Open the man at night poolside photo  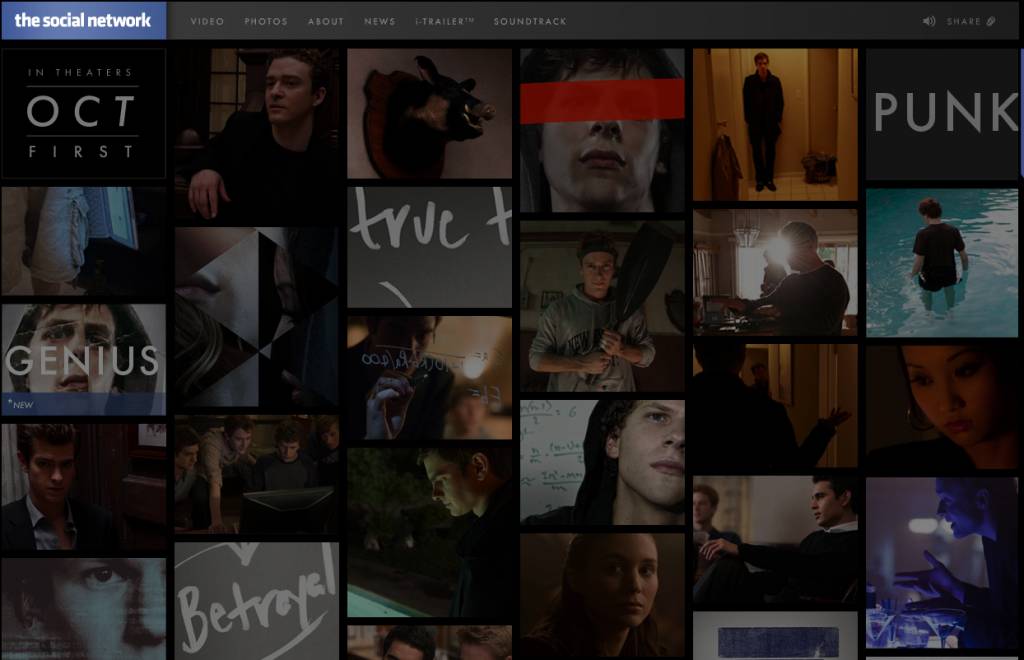tap(429, 532)
